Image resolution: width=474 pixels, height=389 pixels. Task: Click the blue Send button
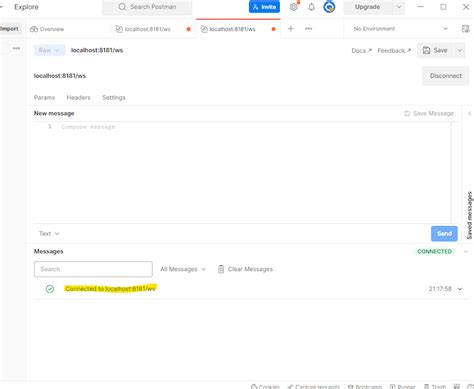(444, 234)
